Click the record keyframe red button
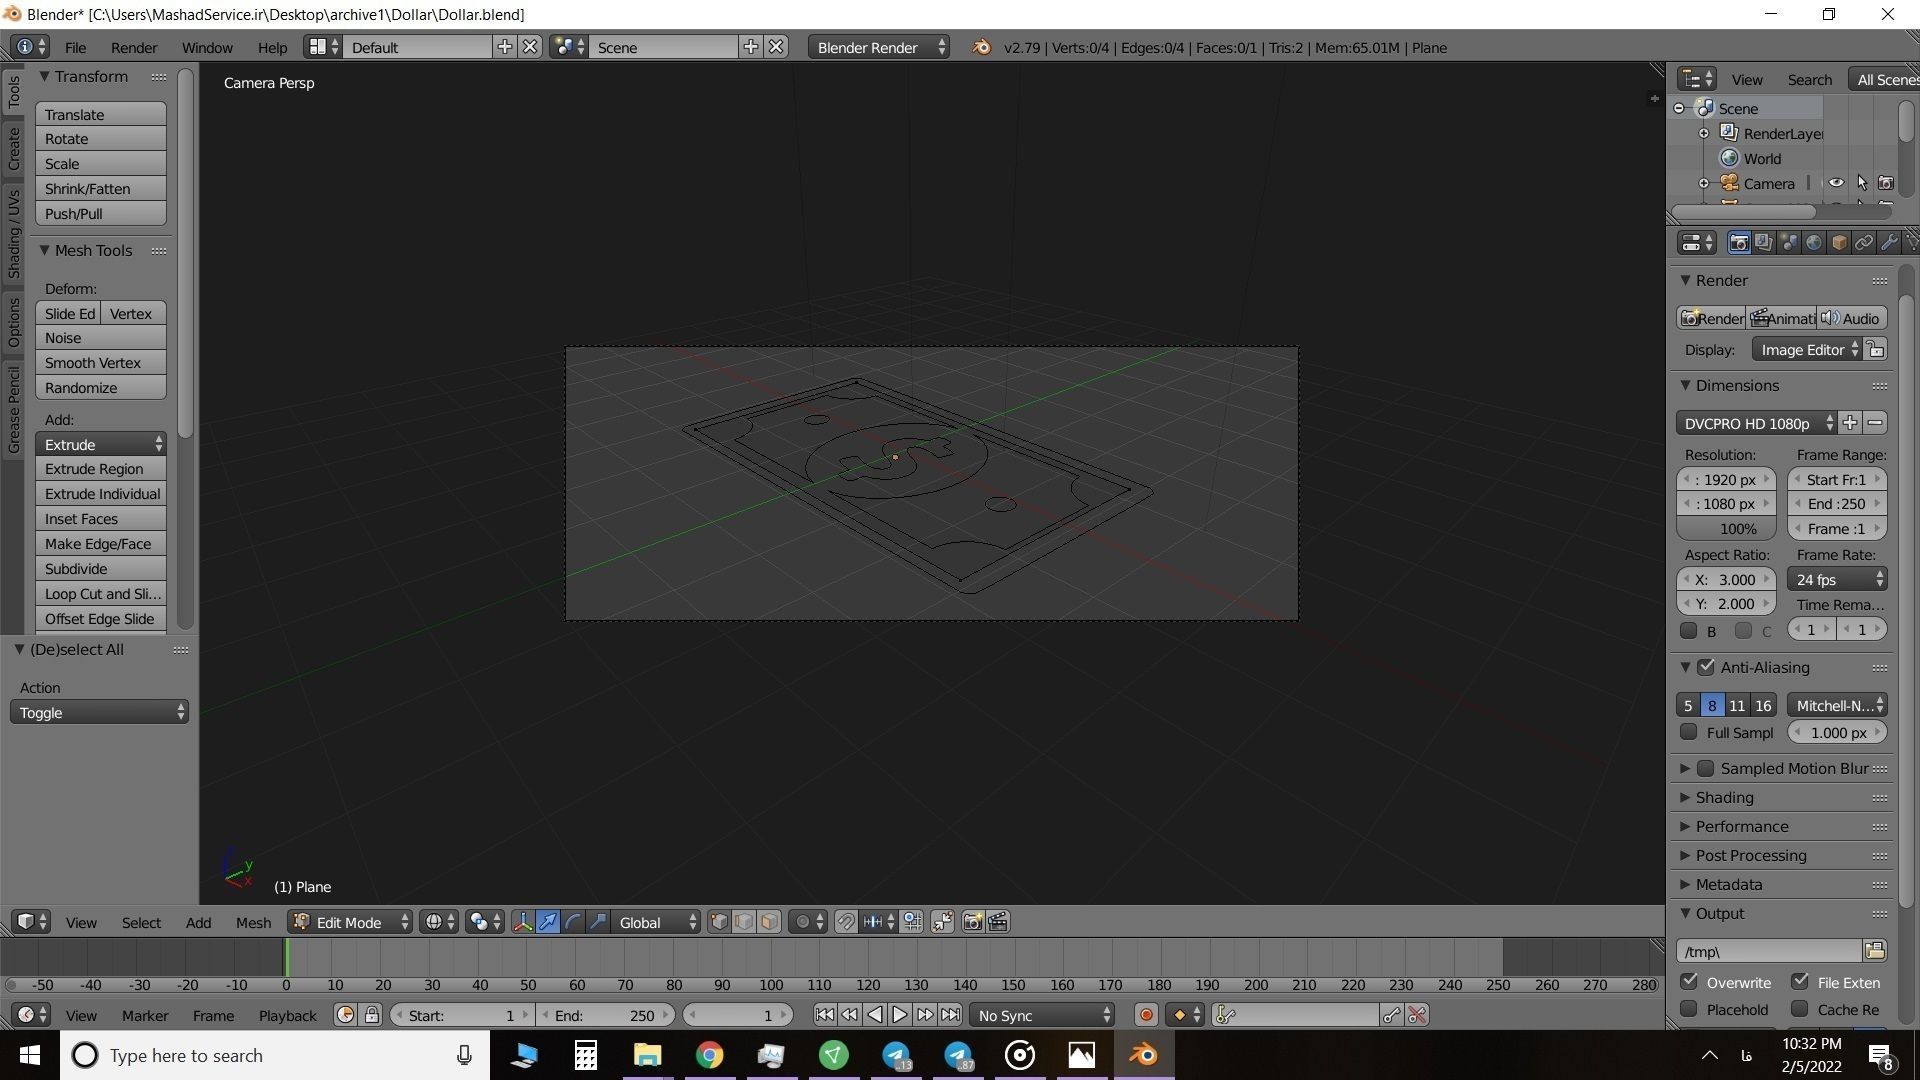1920x1080 pixels. click(1146, 1015)
